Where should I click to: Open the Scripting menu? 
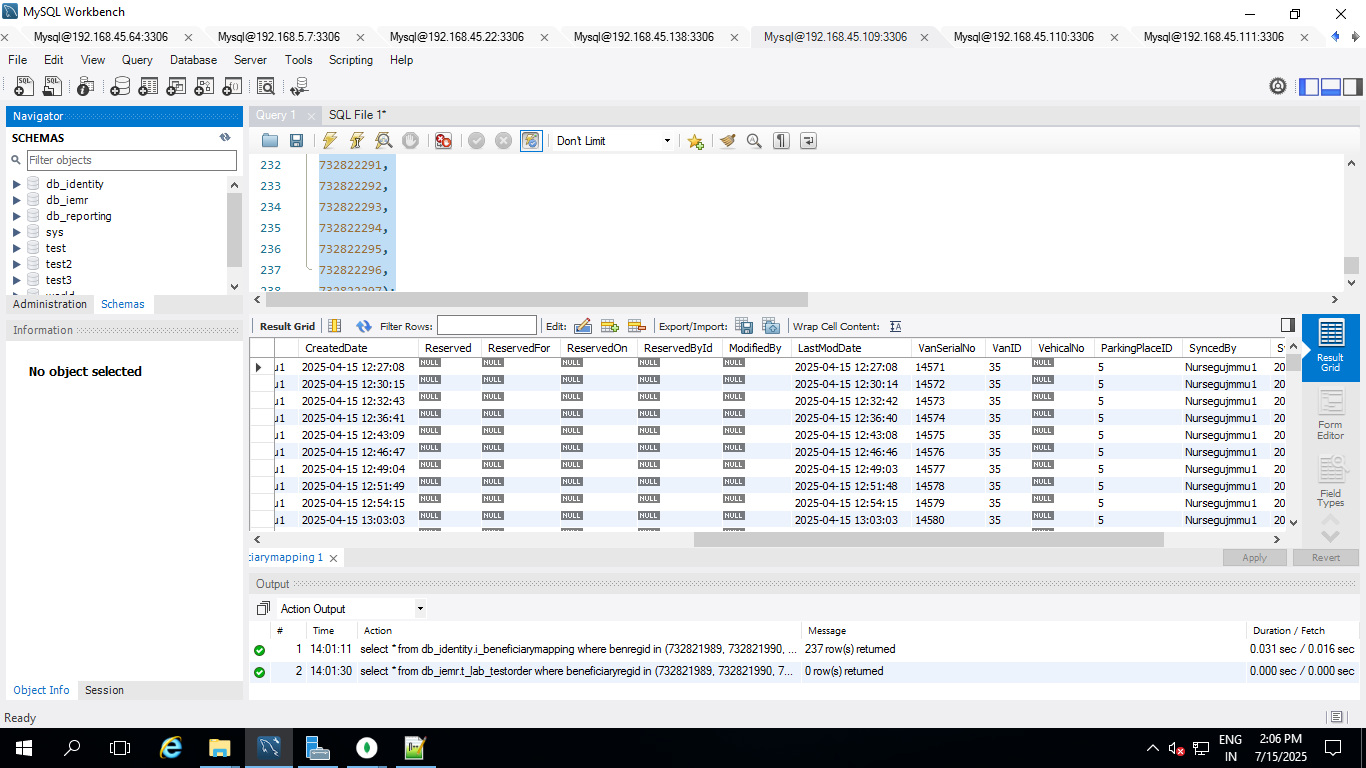tap(351, 60)
